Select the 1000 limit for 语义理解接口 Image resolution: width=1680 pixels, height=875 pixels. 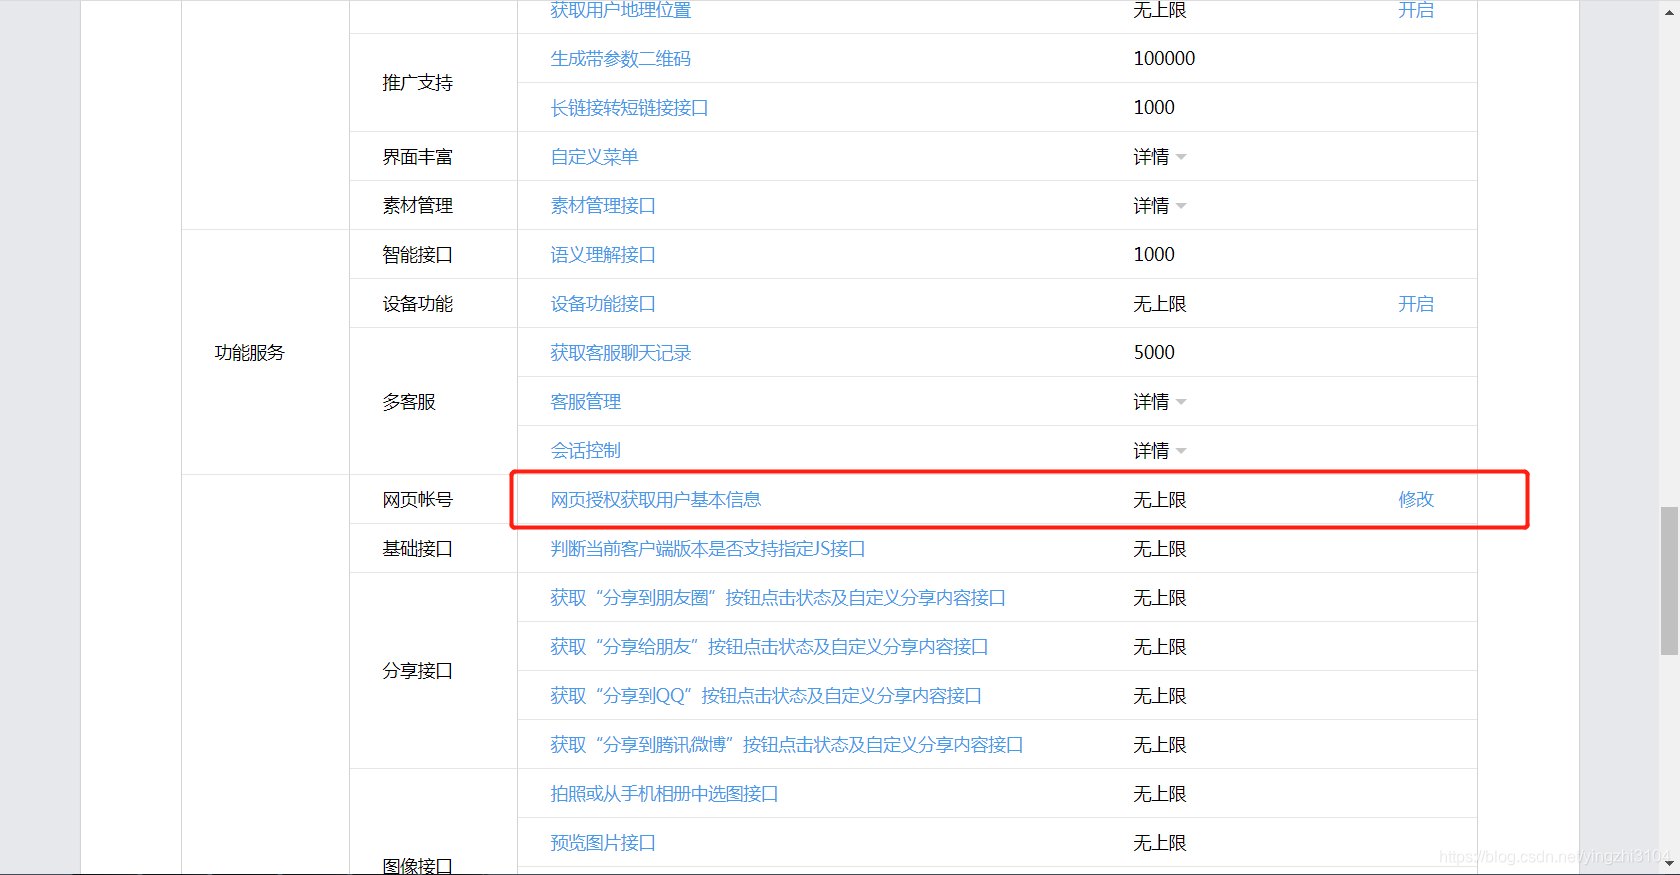point(1154,255)
